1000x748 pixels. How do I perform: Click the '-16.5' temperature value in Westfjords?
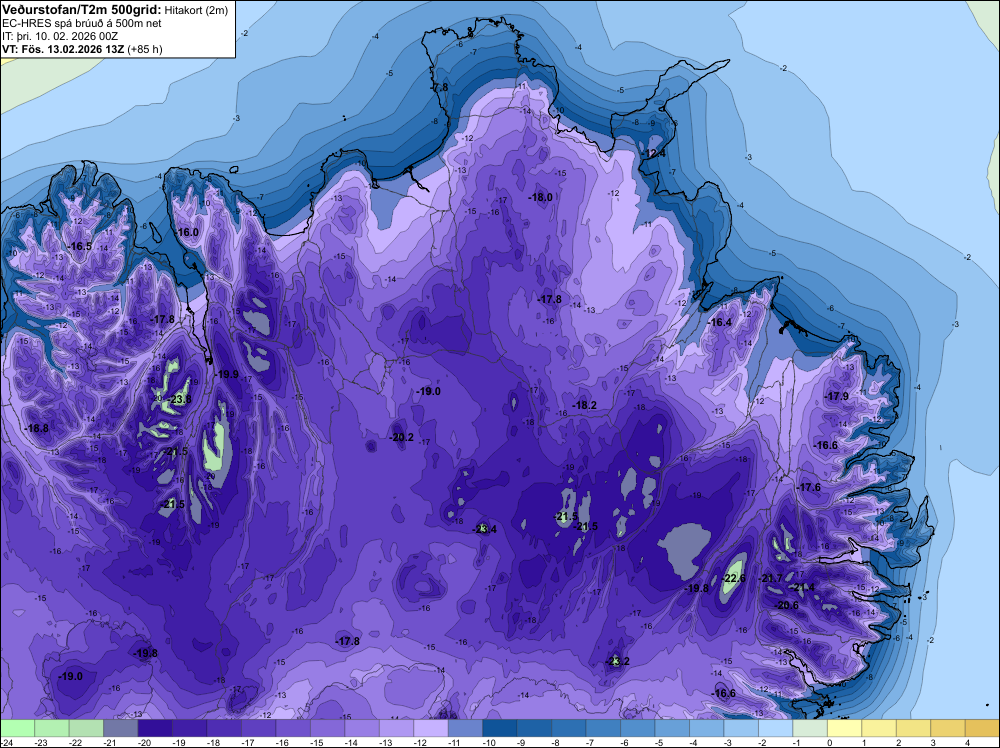click(80, 246)
